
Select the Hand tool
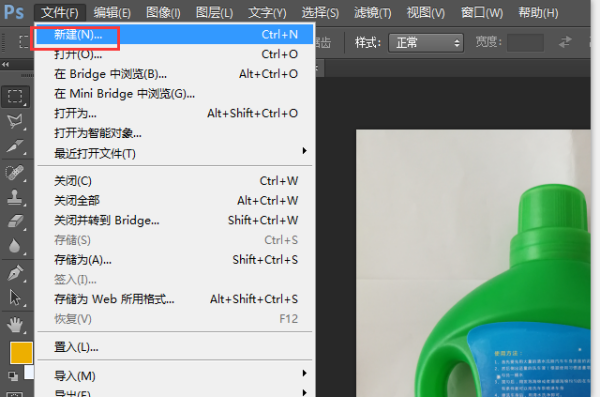click(15, 325)
